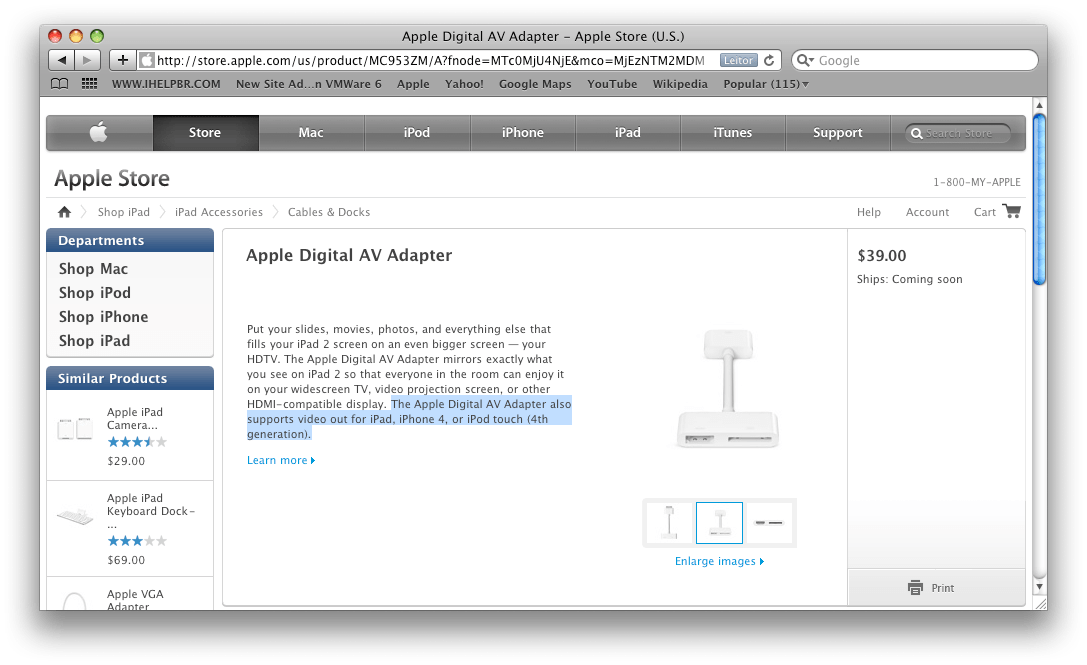Open New Site Ad...n VMWare 6 bookmark

(308, 84)
